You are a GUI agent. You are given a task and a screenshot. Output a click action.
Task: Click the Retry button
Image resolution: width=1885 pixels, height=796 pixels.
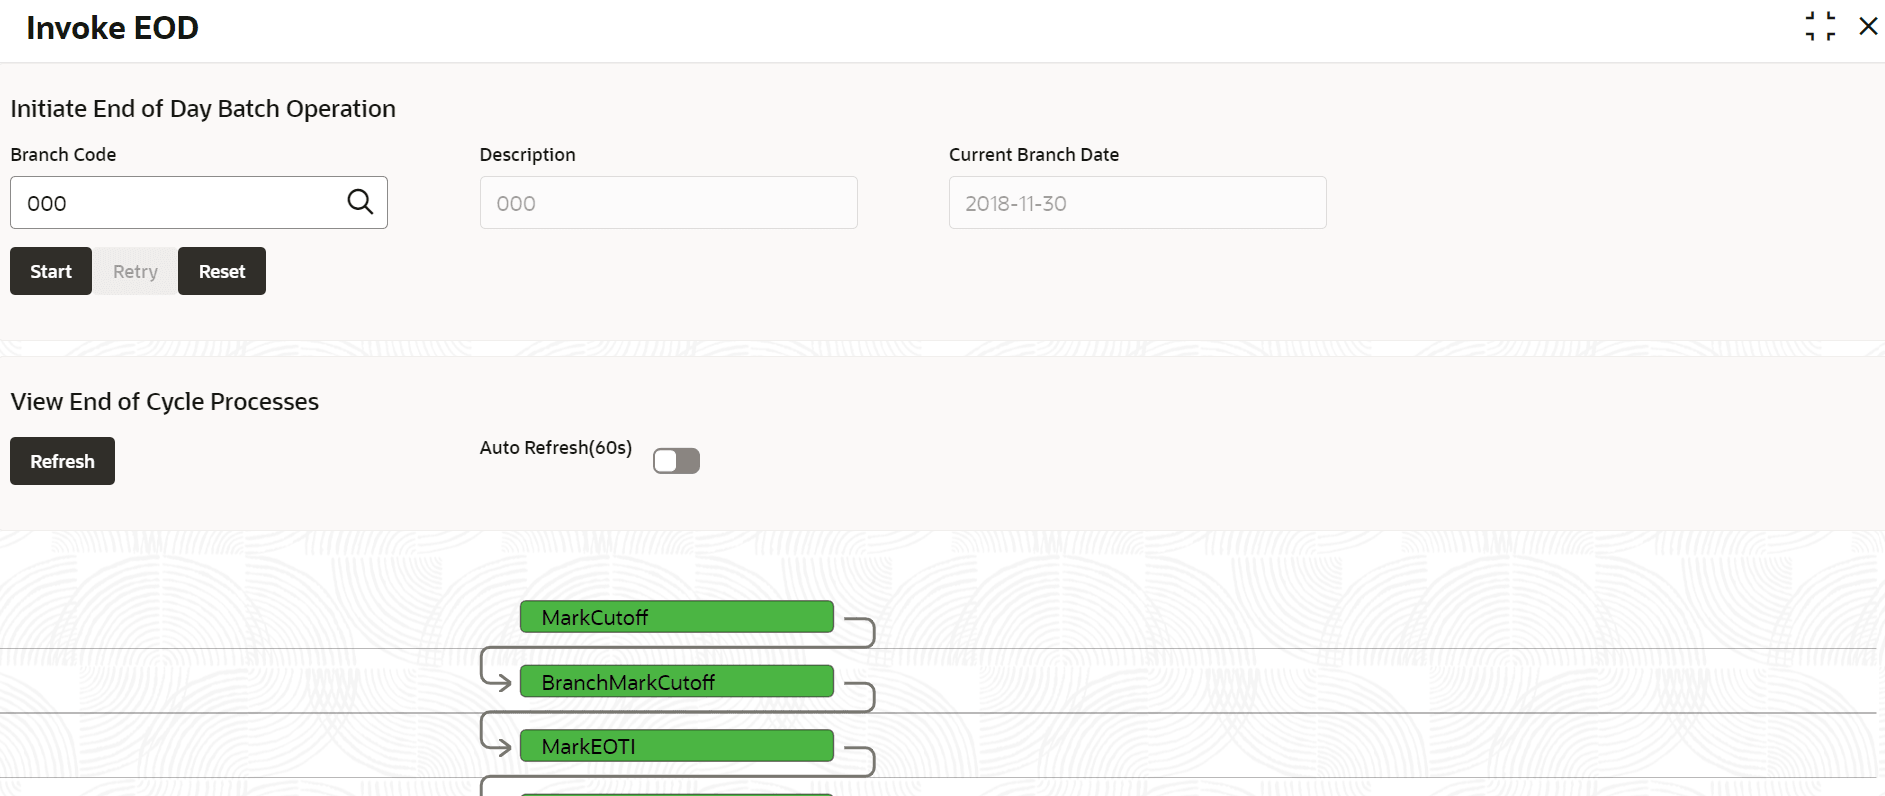[x=135, y=271]
